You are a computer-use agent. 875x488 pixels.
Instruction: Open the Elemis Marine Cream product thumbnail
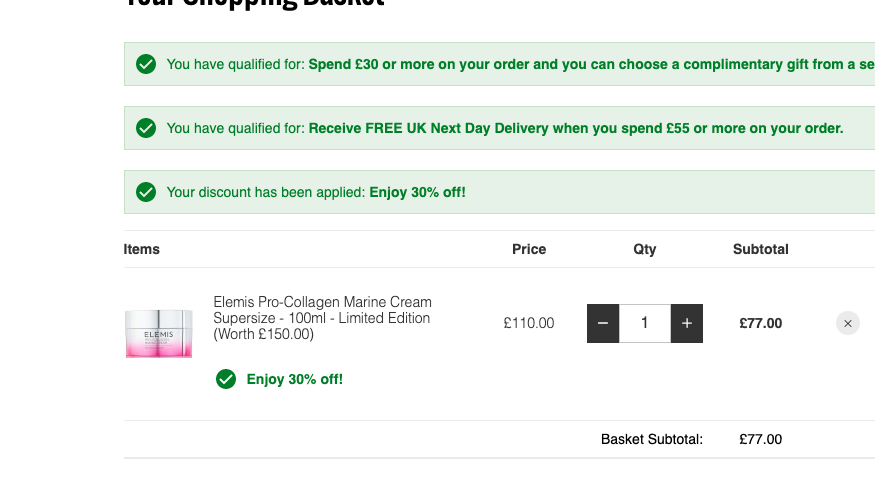tap(158, 333)
